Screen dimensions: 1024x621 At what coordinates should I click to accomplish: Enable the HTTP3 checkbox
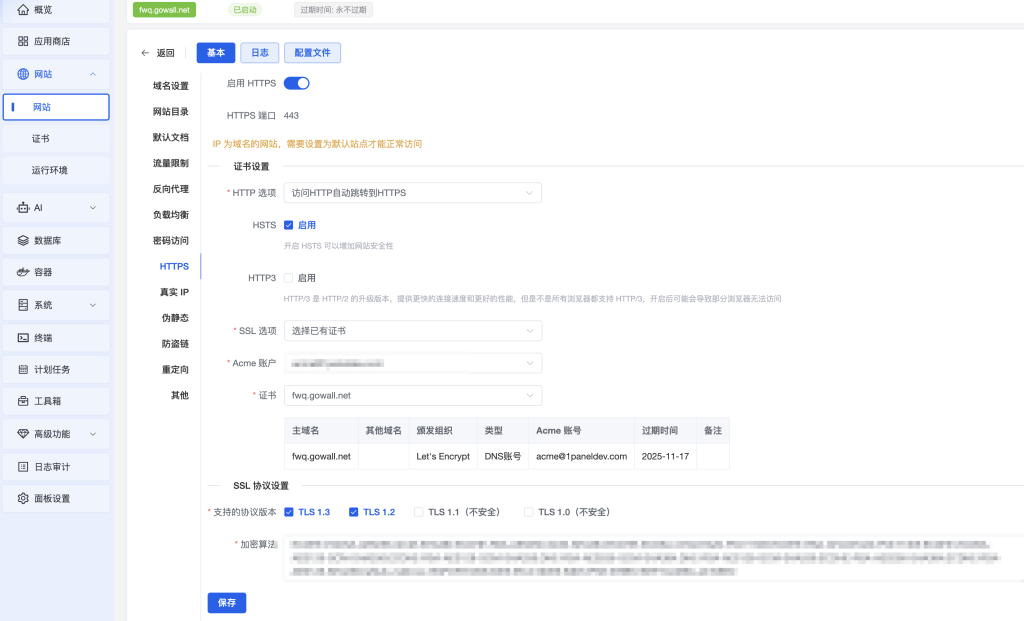[288, 278]
